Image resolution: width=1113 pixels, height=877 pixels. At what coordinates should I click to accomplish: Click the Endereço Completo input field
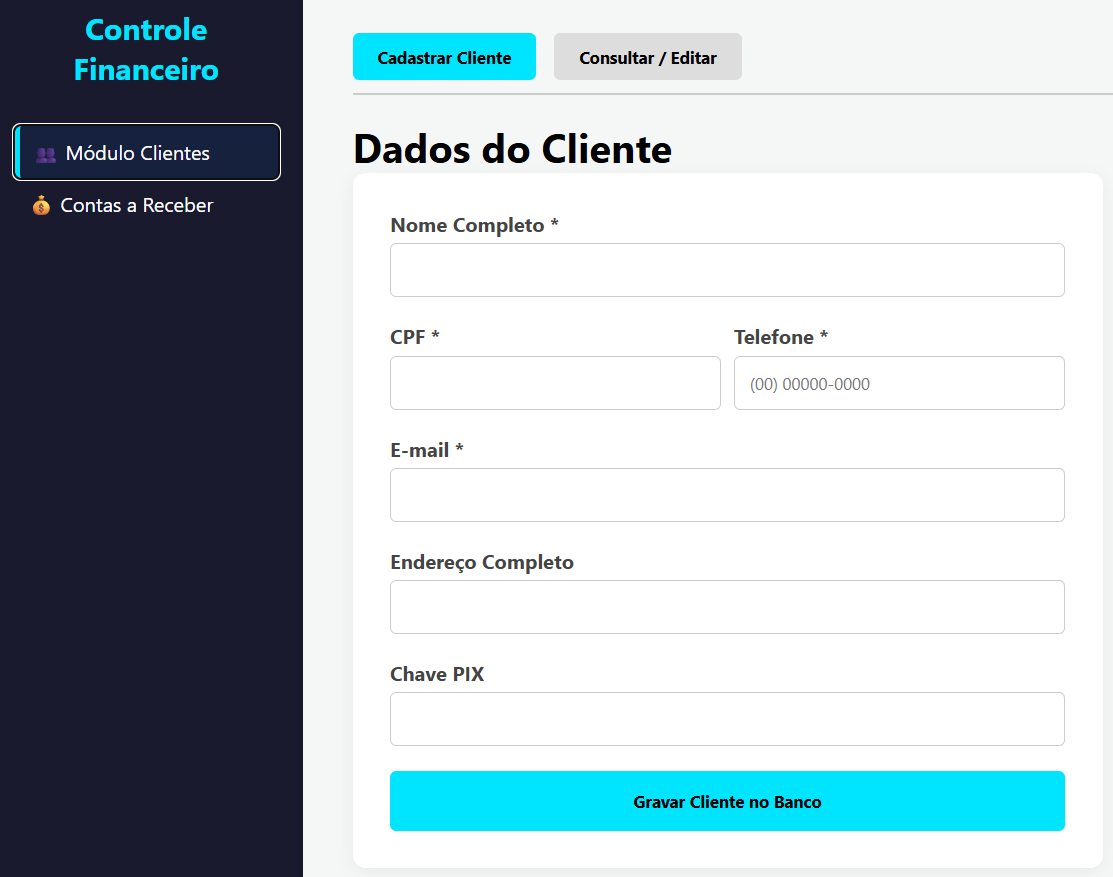tap(727, 607)
